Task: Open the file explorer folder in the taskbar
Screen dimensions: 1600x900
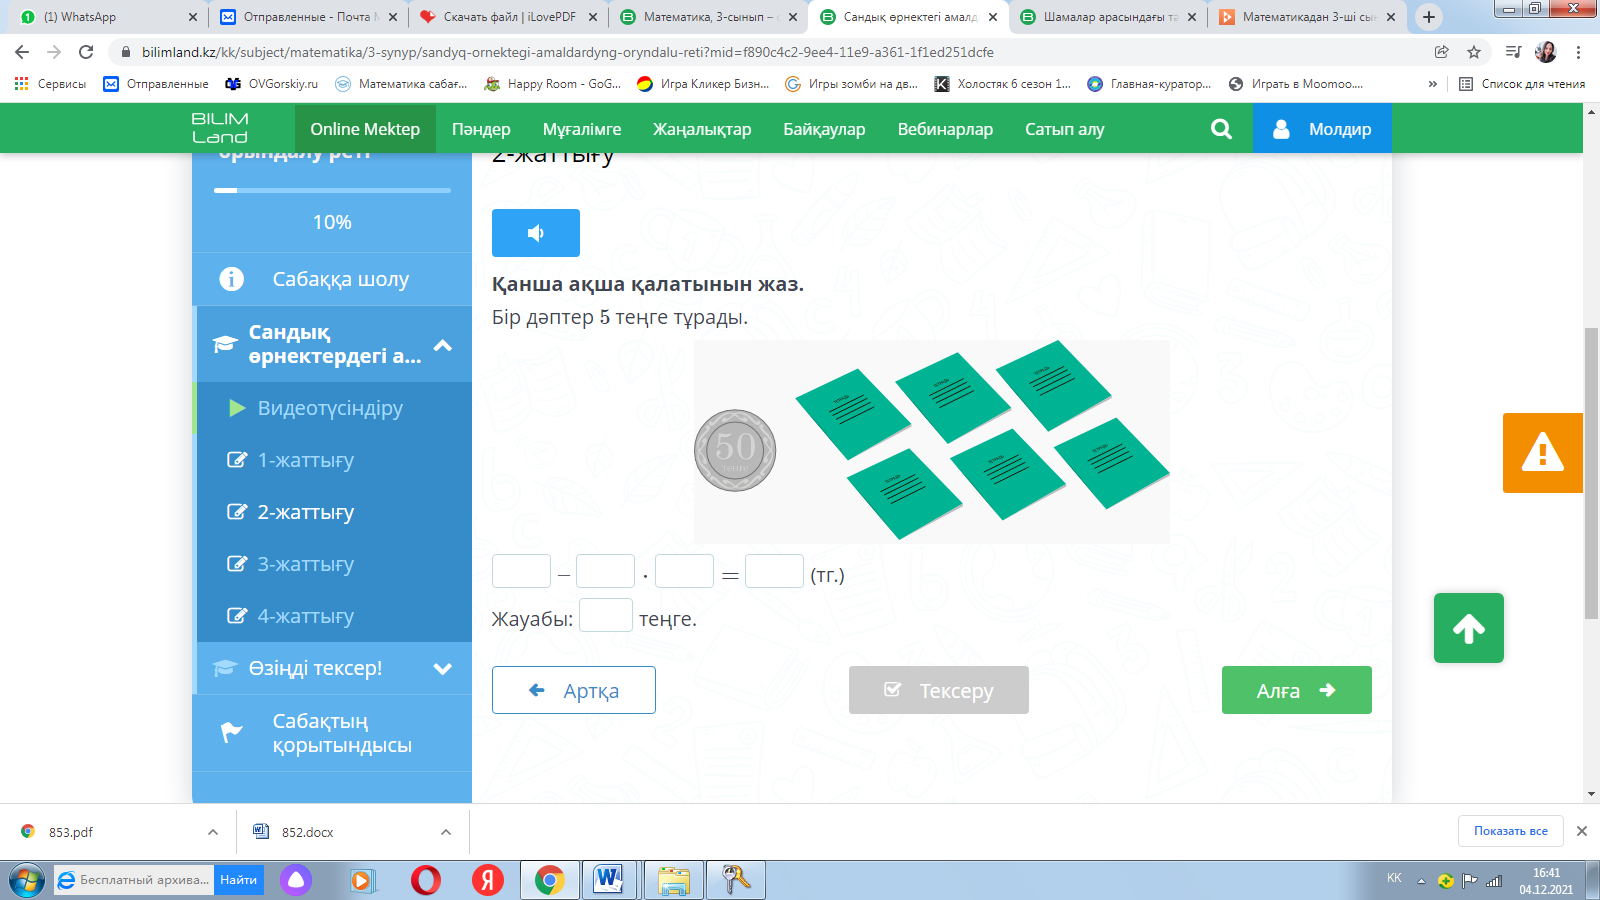Action: 674,880
